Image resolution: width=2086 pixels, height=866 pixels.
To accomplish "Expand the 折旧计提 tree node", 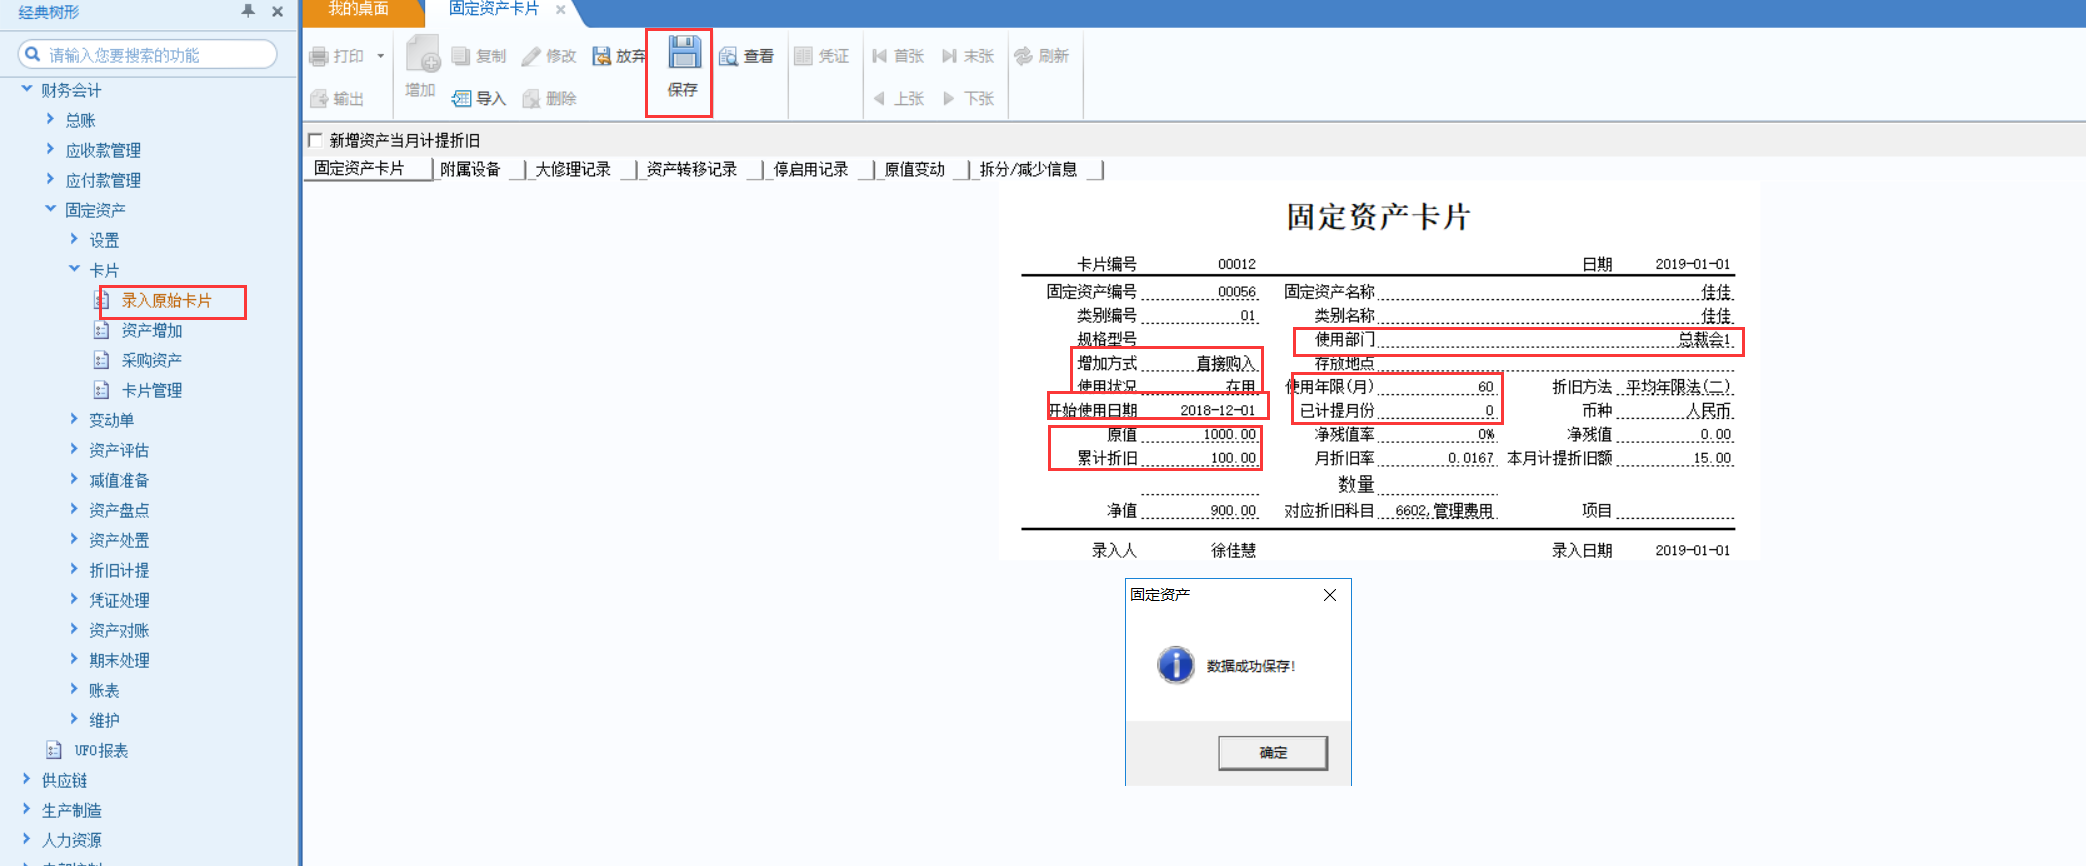I will [x=75, y=569].
